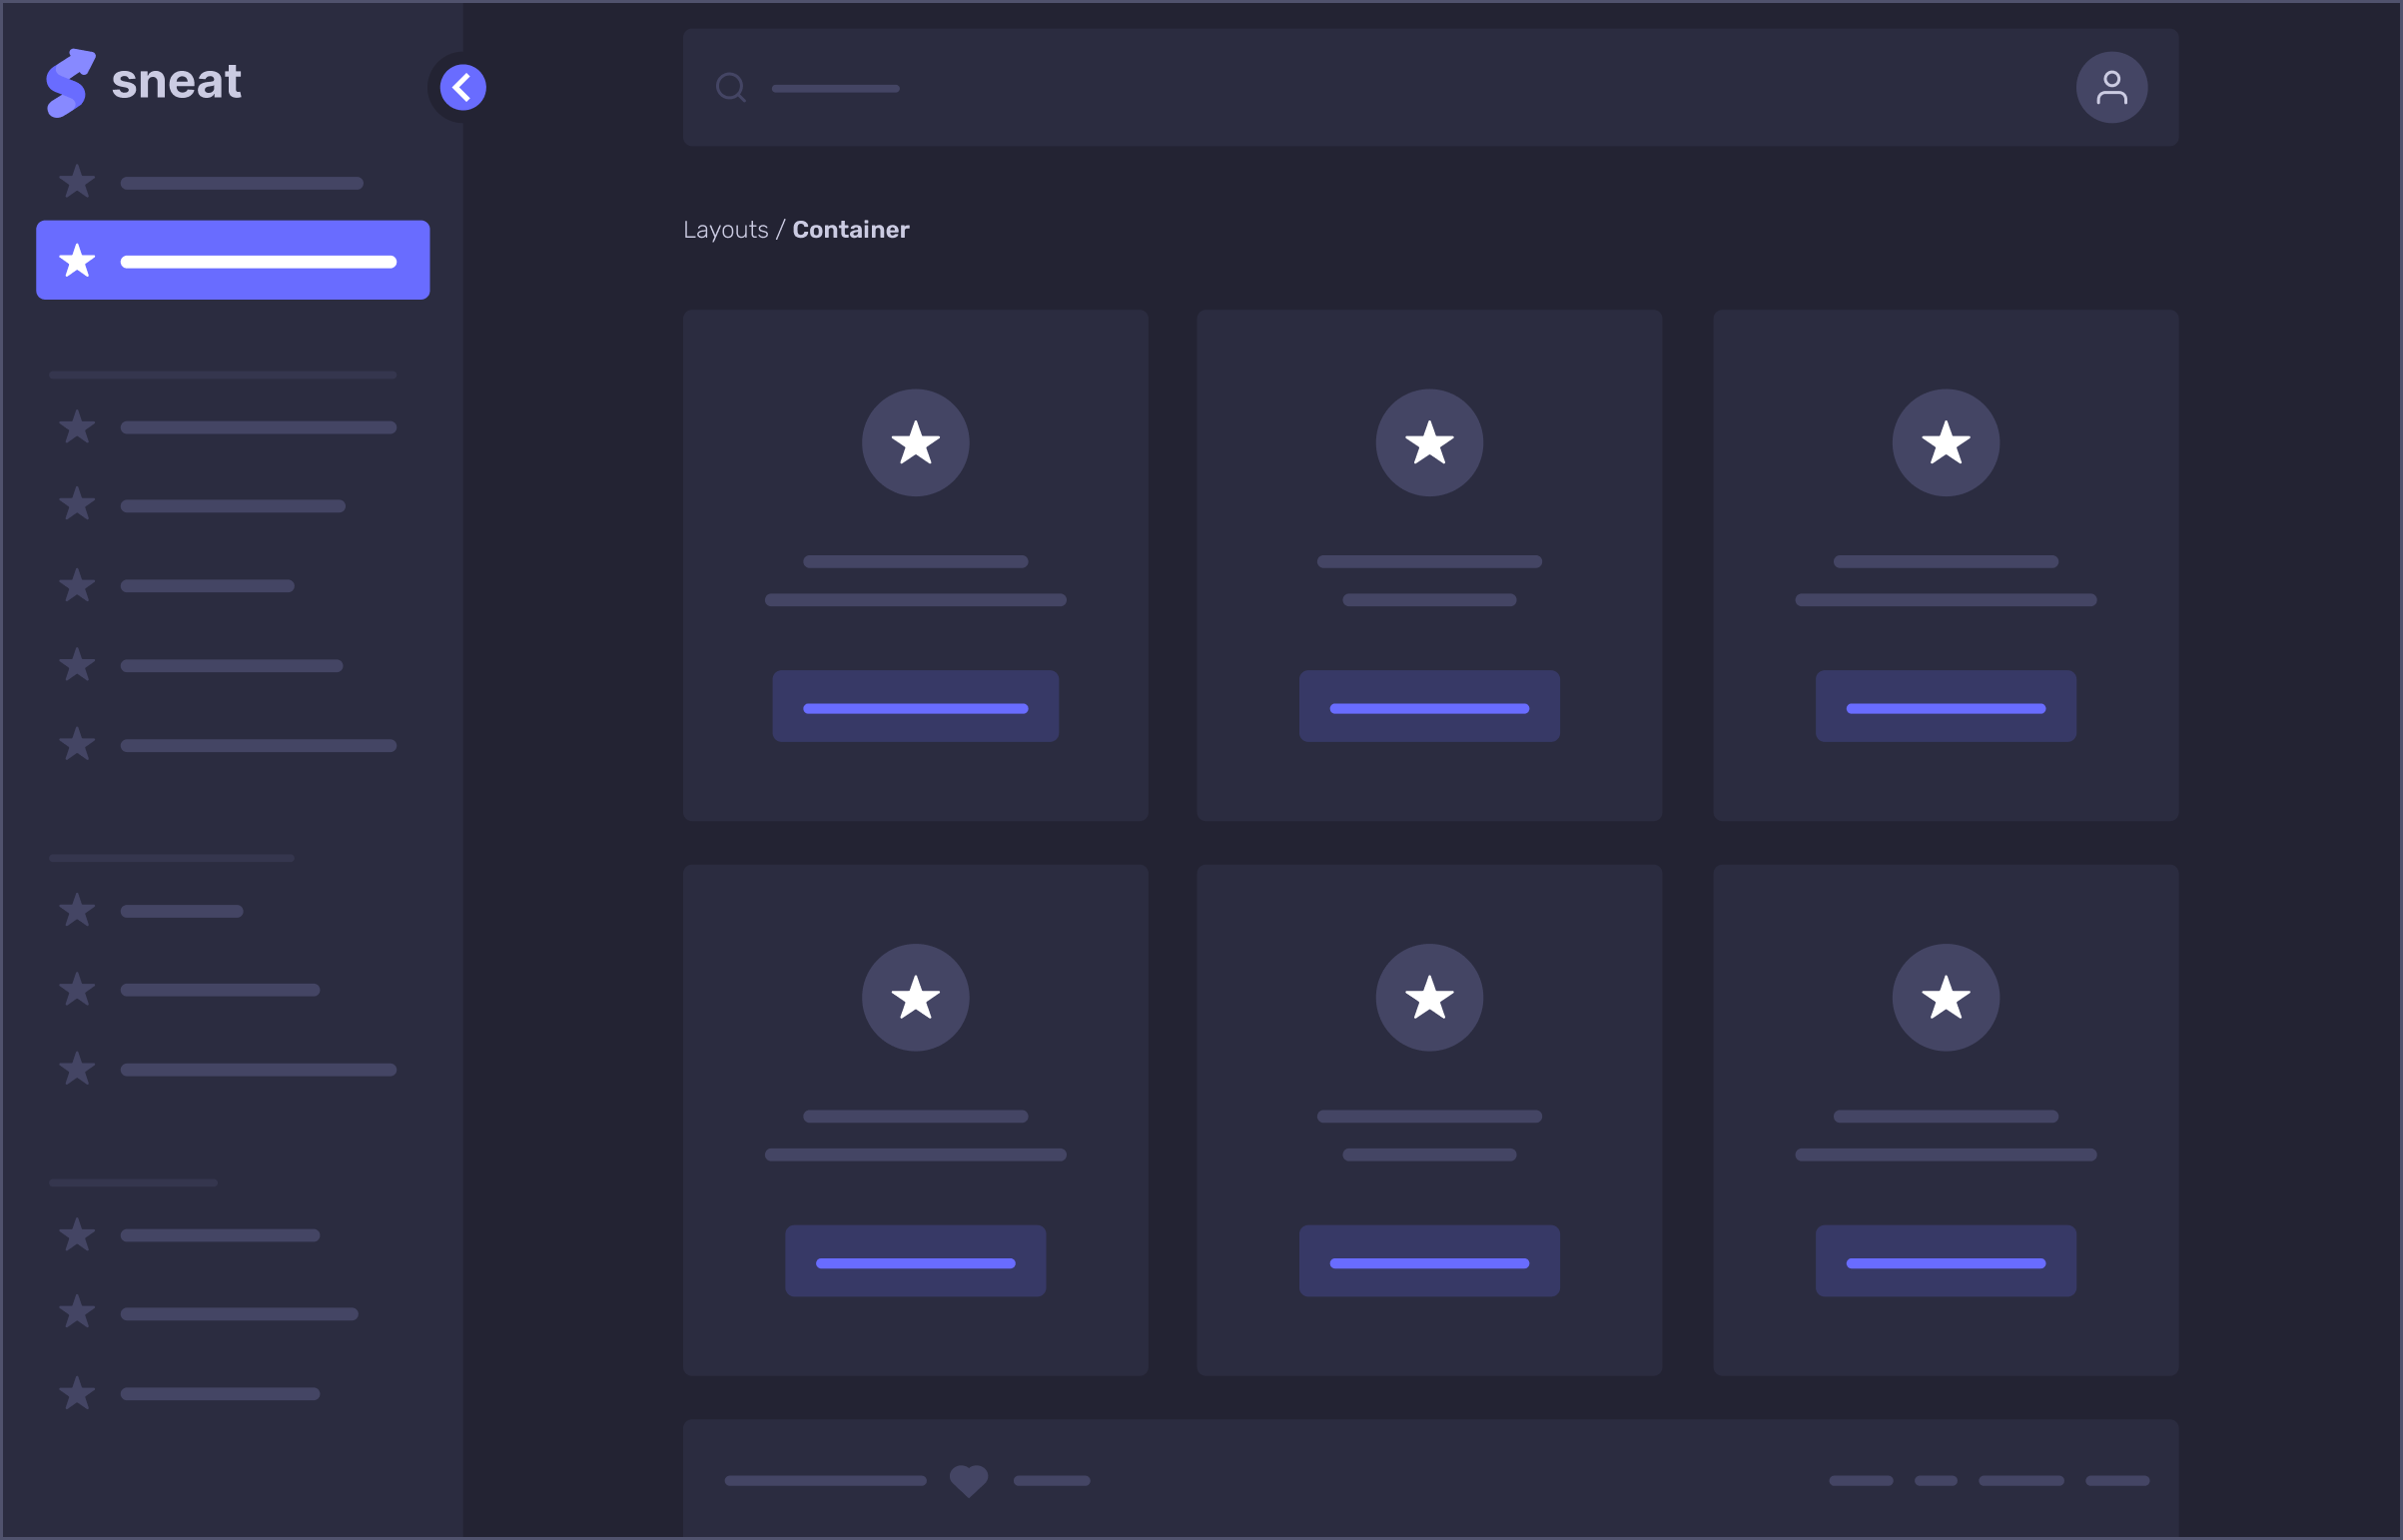This screenshot has height=1540, width=2403.
Task: Open the user profile avatar
Action: pyautogui.click(x=2110, y=88)
